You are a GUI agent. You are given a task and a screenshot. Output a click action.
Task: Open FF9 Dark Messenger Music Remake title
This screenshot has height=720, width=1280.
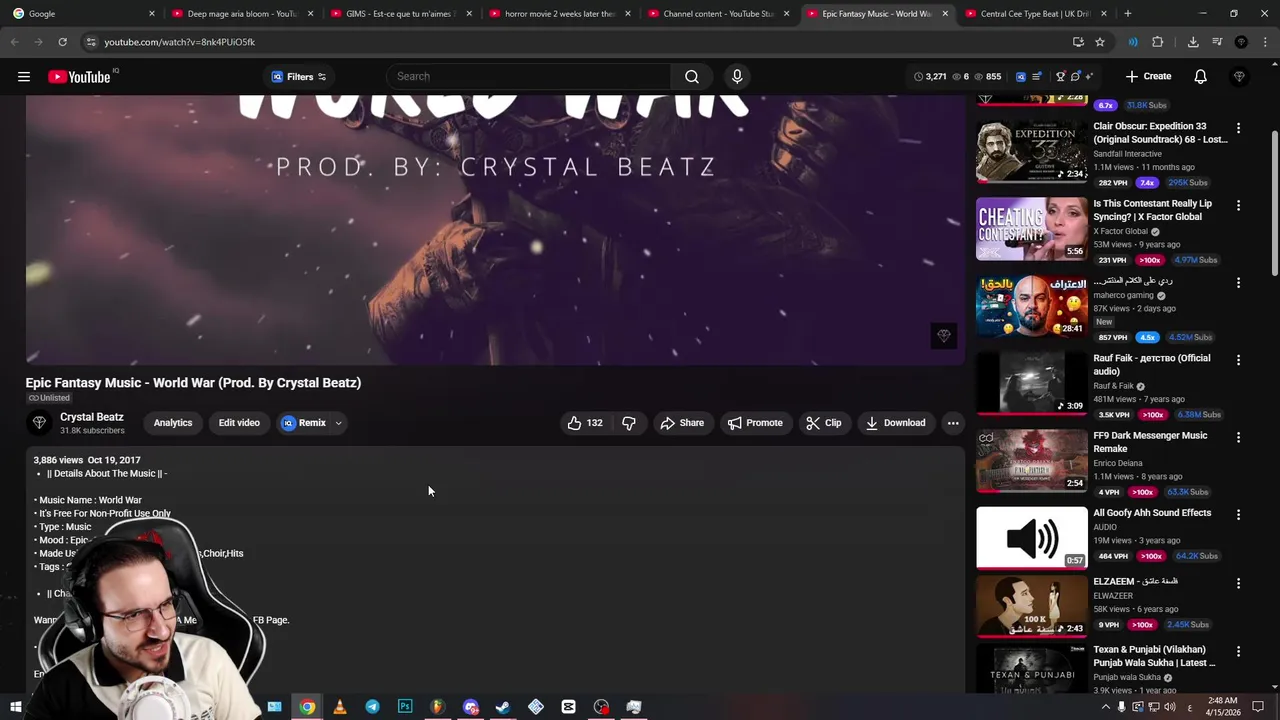[x=1150, y=442]
